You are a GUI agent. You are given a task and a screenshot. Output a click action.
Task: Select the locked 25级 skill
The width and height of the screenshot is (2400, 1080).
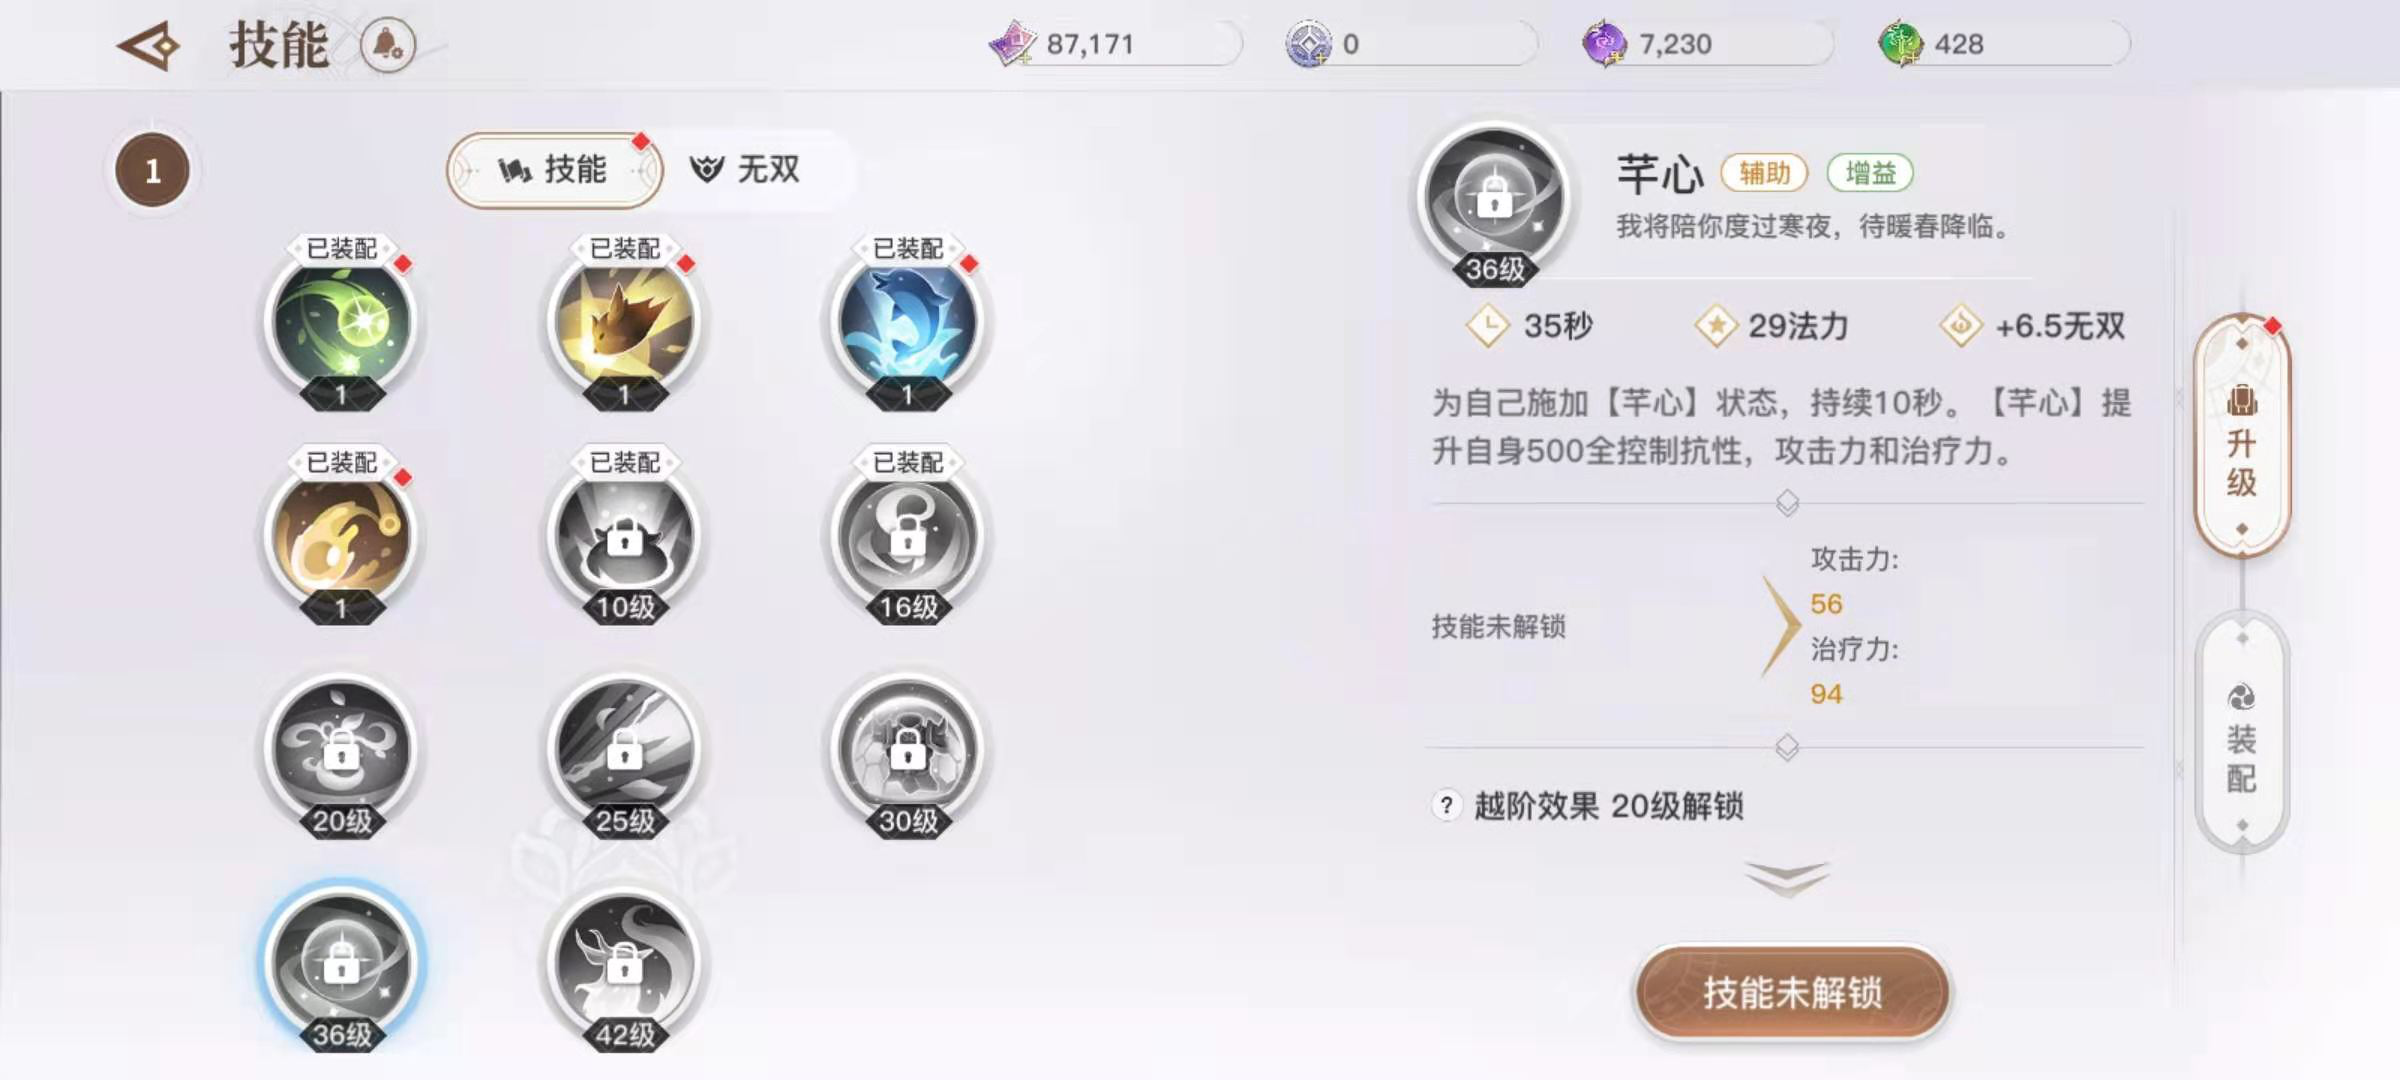coord(624,750)
